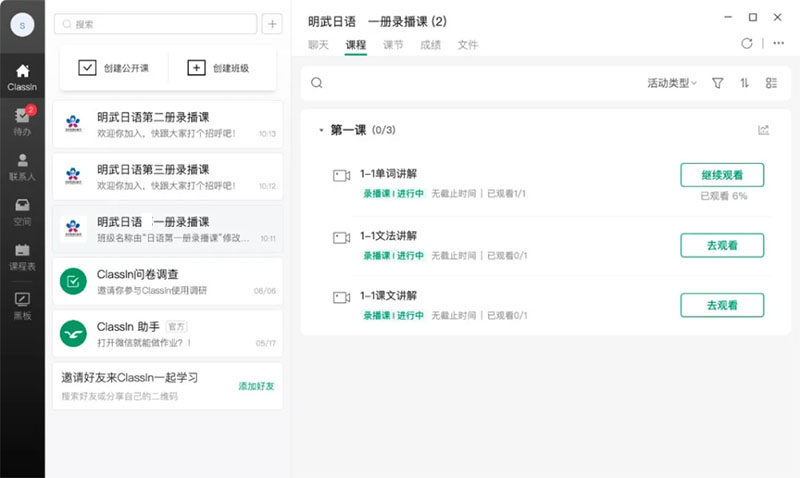Select the 明武日语第二册录播课 chat
This screenshot has height=478, width=800.
click(168, 124)
